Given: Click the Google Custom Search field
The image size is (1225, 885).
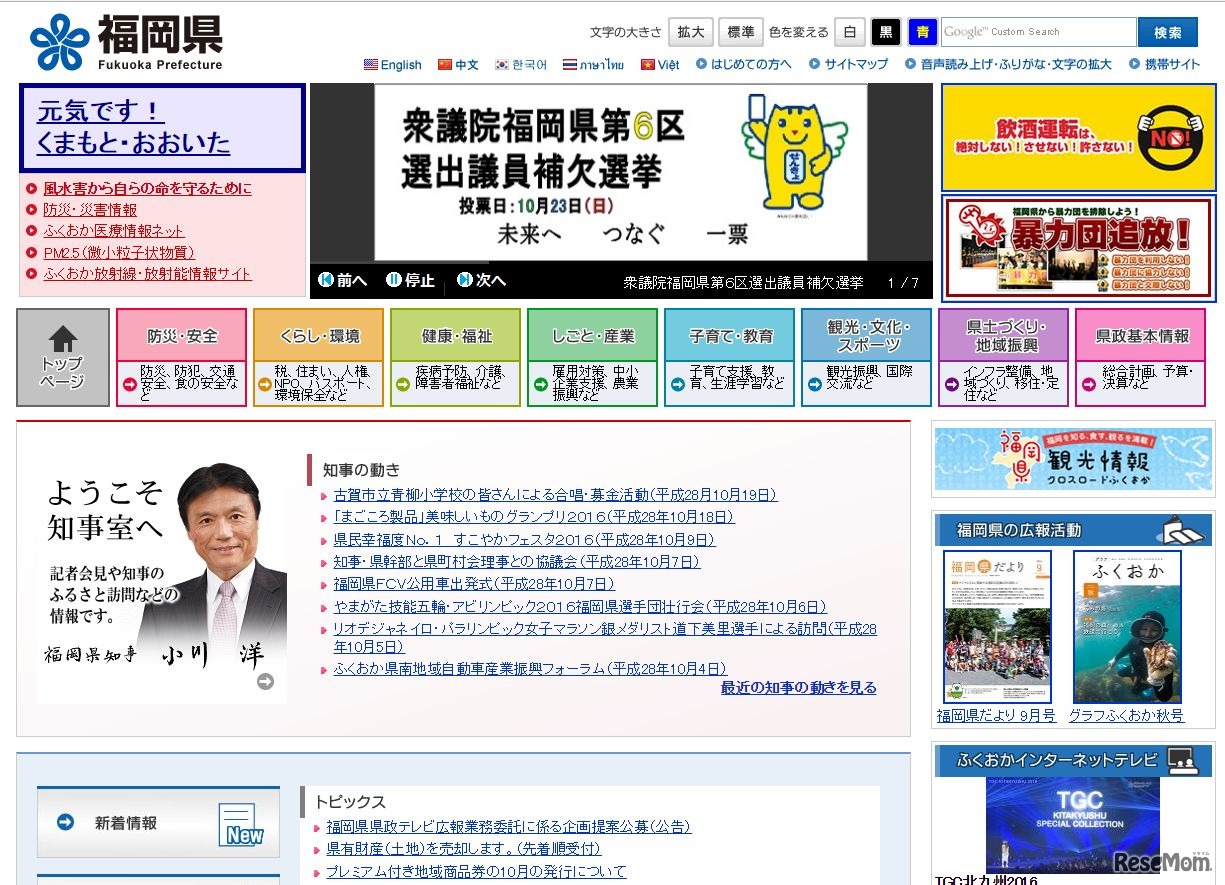Looking at the screenshot, I should point(1037,32).
